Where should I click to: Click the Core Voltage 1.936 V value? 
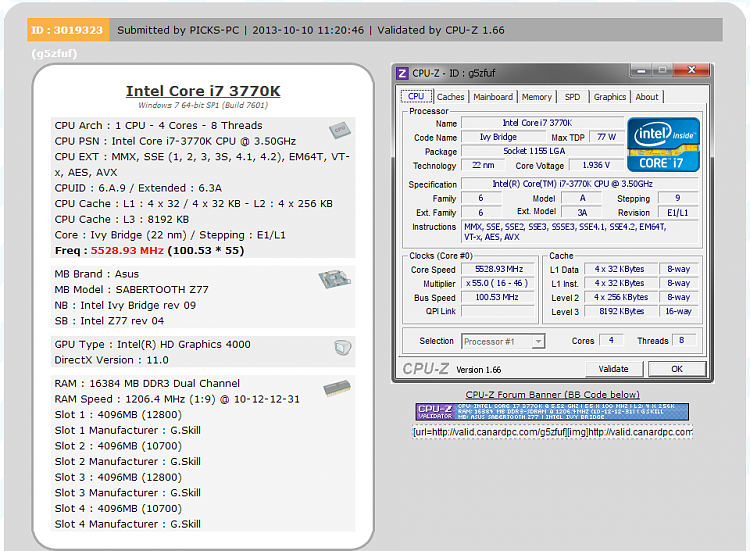[596, 165]
